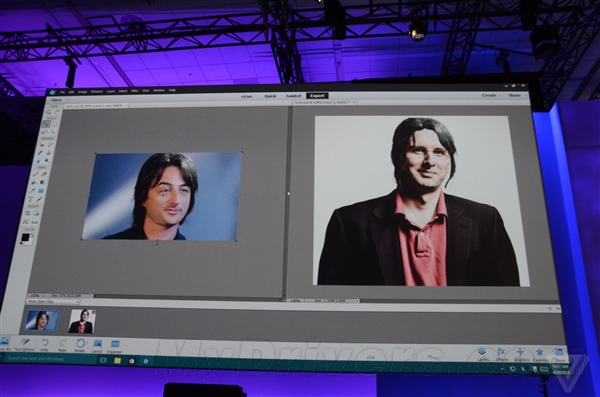Switch to the Quick mode tab
Image resolution: width=600 pixels, height=397 pixels.
pyautogui.click(x=270, y=96)
